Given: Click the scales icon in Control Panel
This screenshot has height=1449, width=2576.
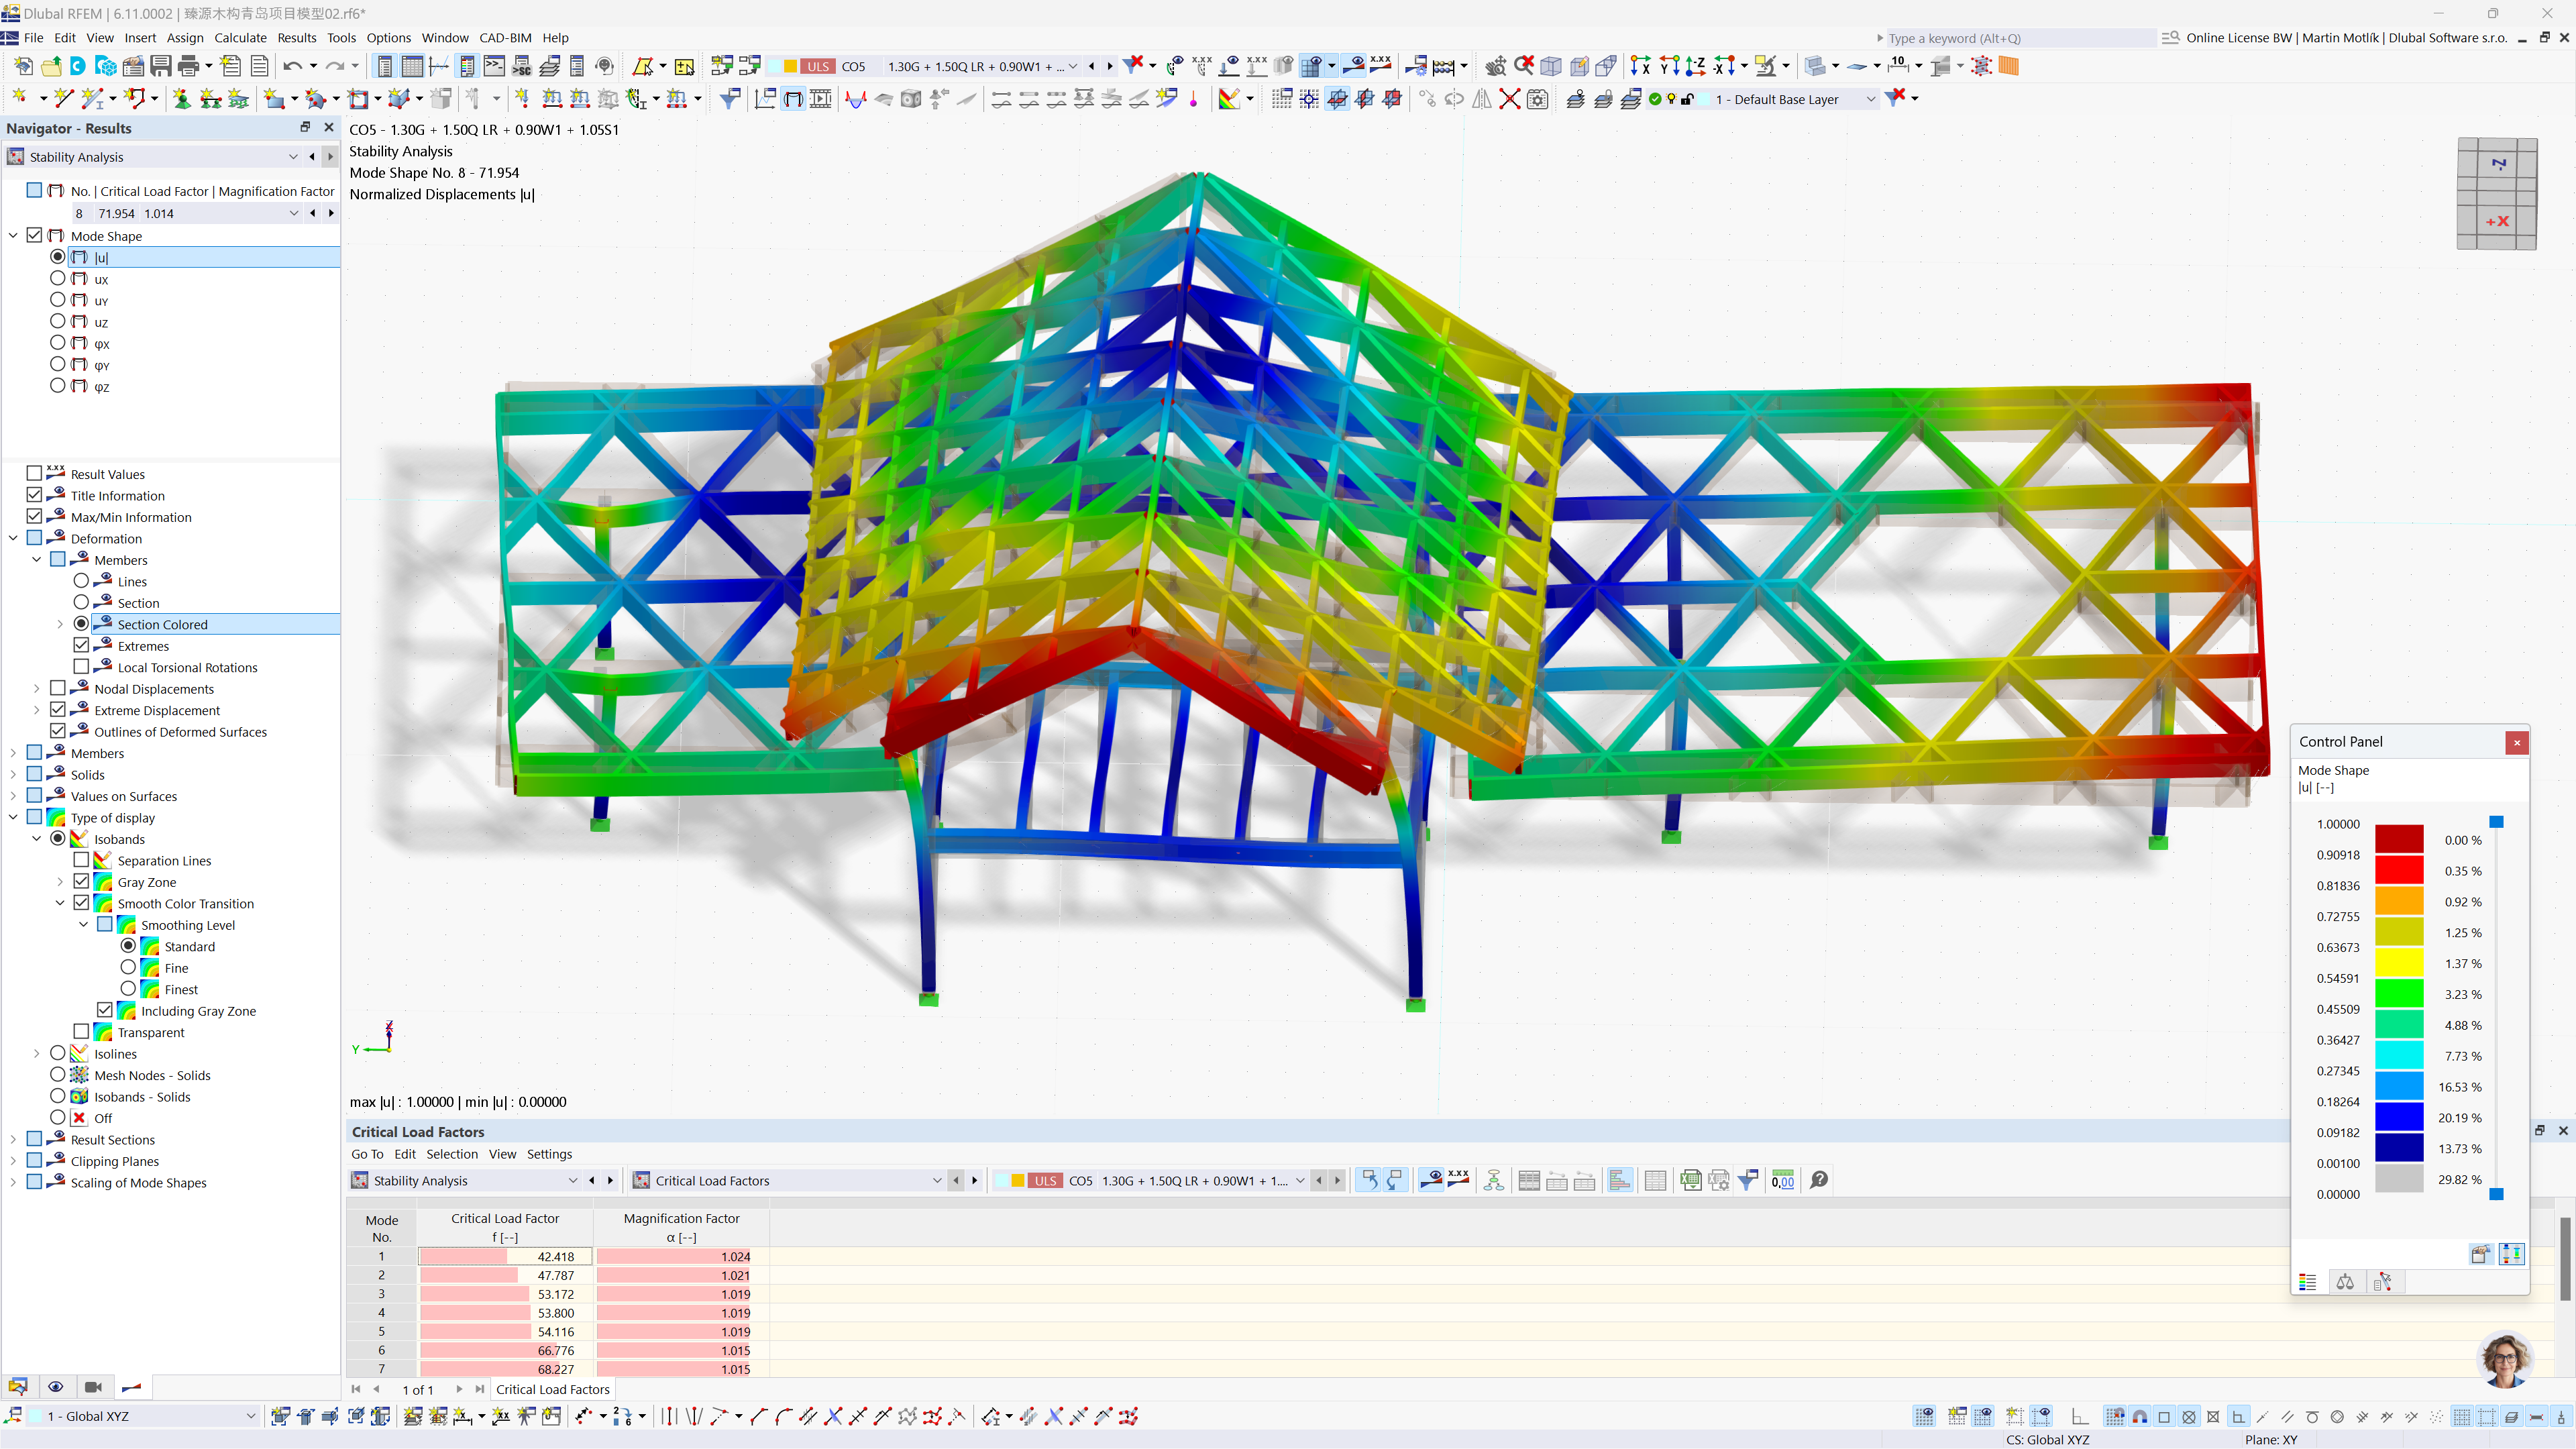Looking at the screenshot, I should click(2344, 1283).
